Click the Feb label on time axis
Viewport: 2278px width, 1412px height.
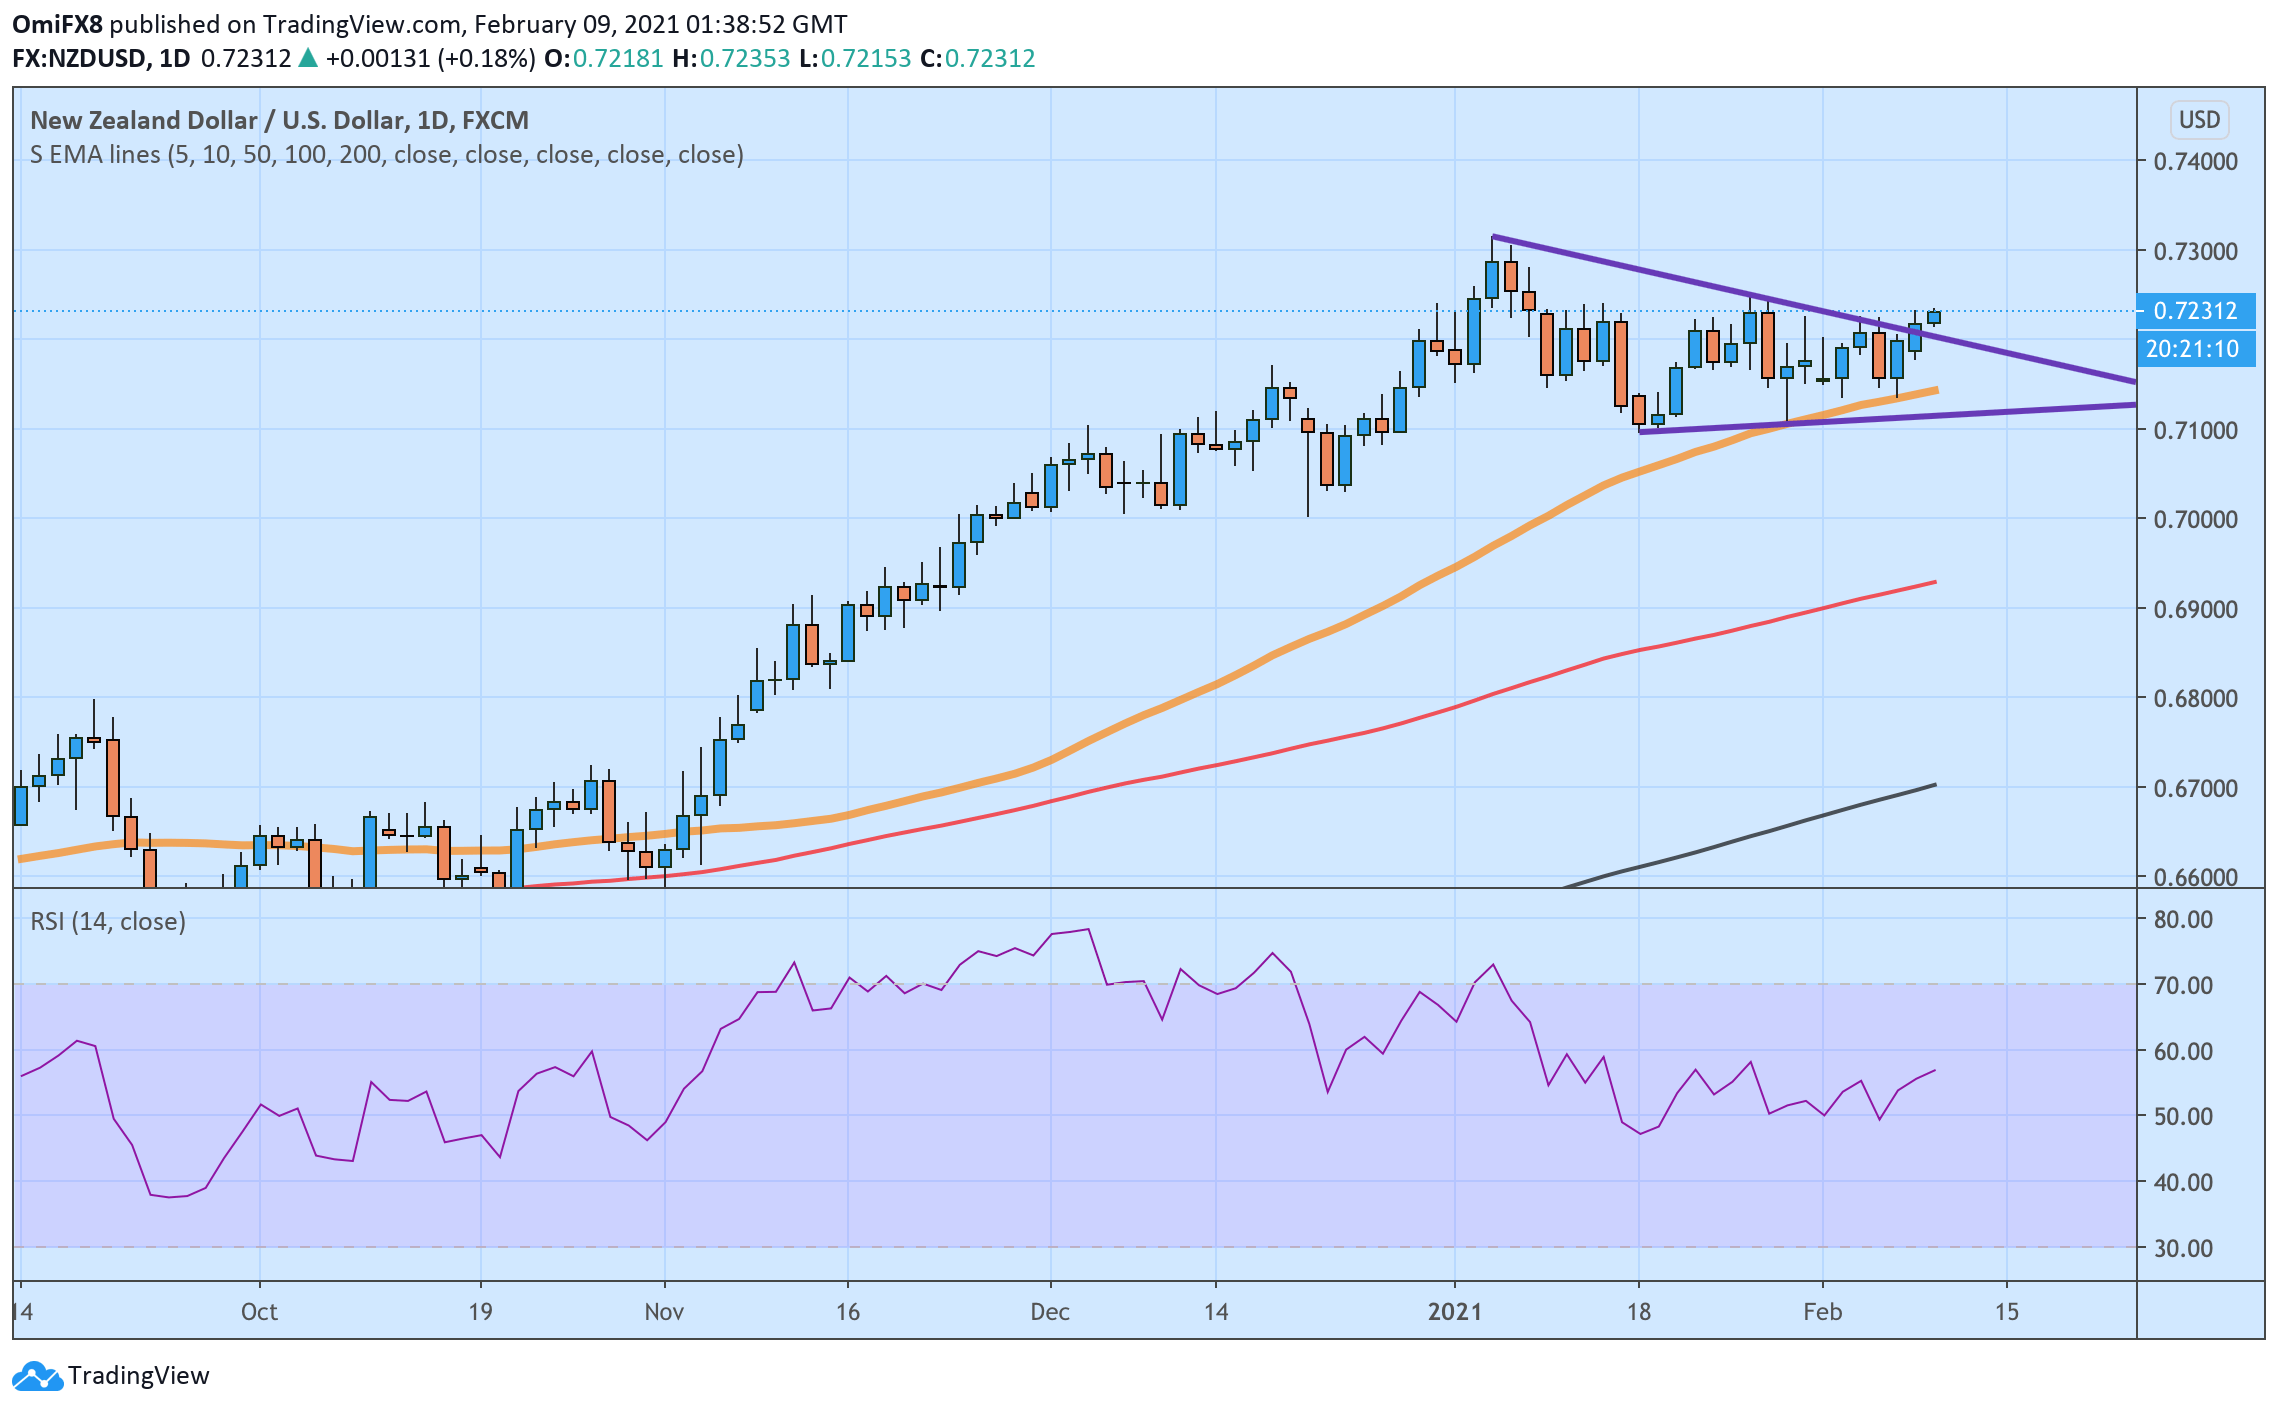click(1822, 1312)
